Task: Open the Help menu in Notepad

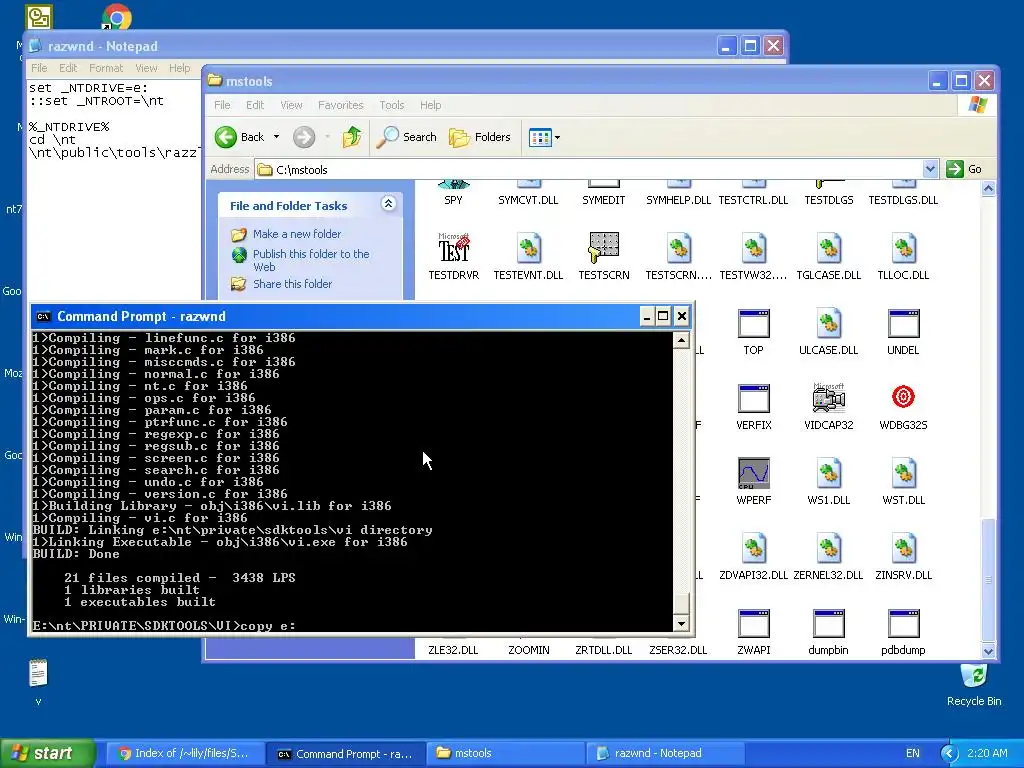Action: (179, 68)
